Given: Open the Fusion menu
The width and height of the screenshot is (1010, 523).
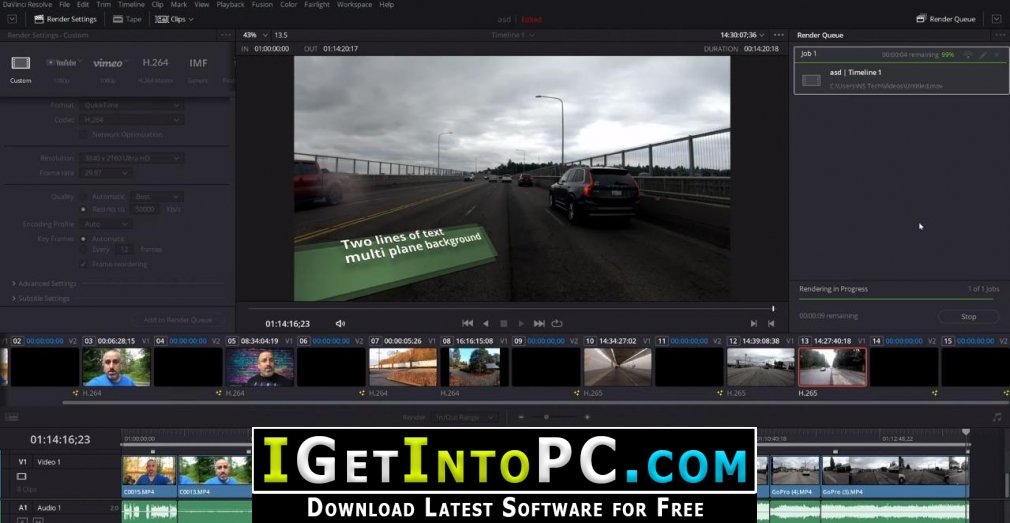Looking at the screenshot, I should coord(262,5).
